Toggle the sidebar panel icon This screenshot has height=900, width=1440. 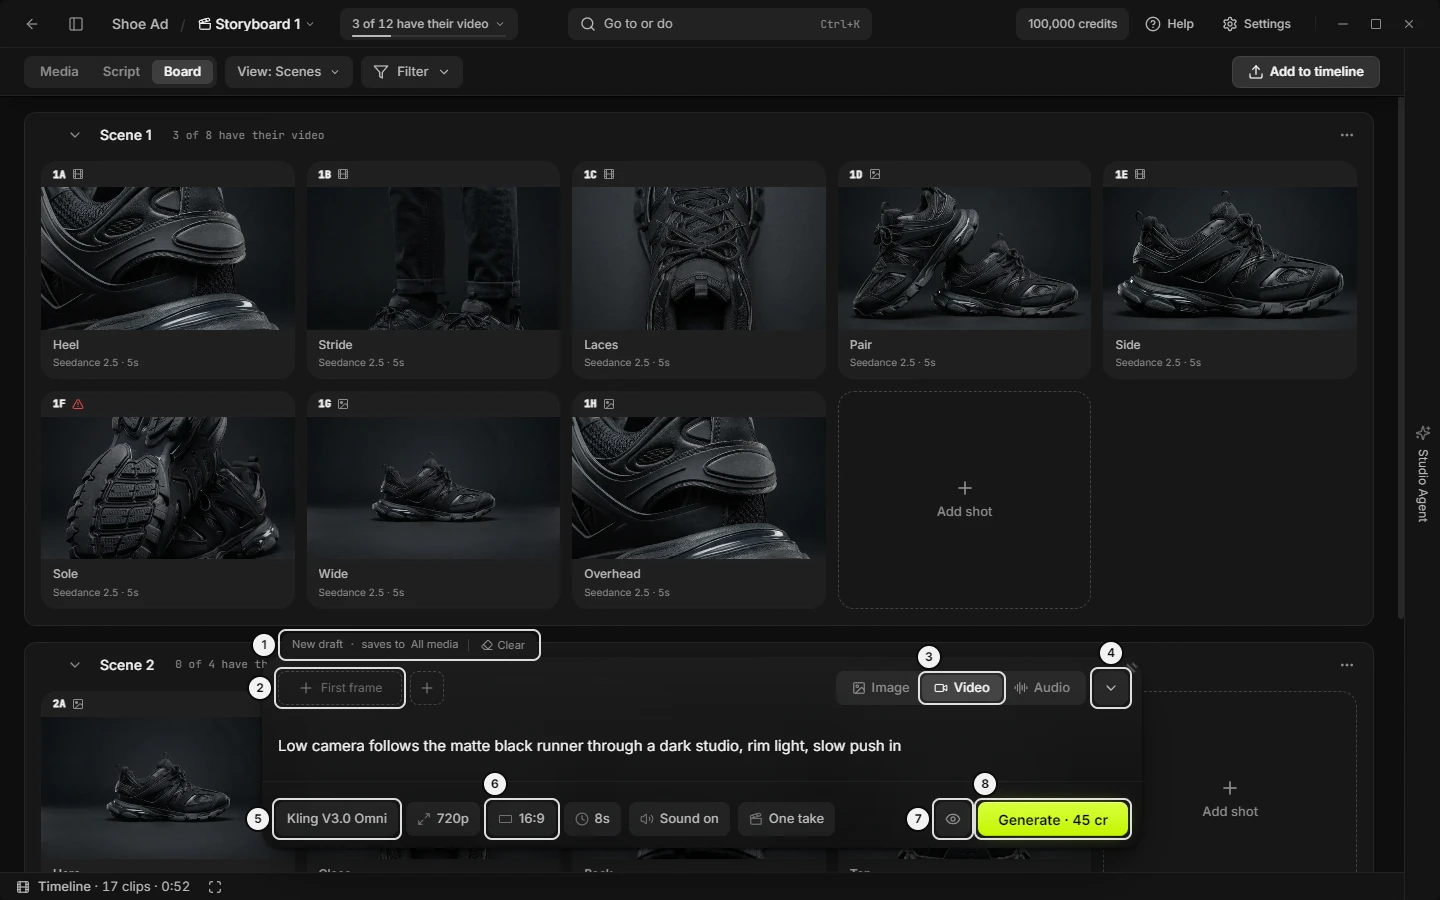pyautogui.click(x=76, y=24)
